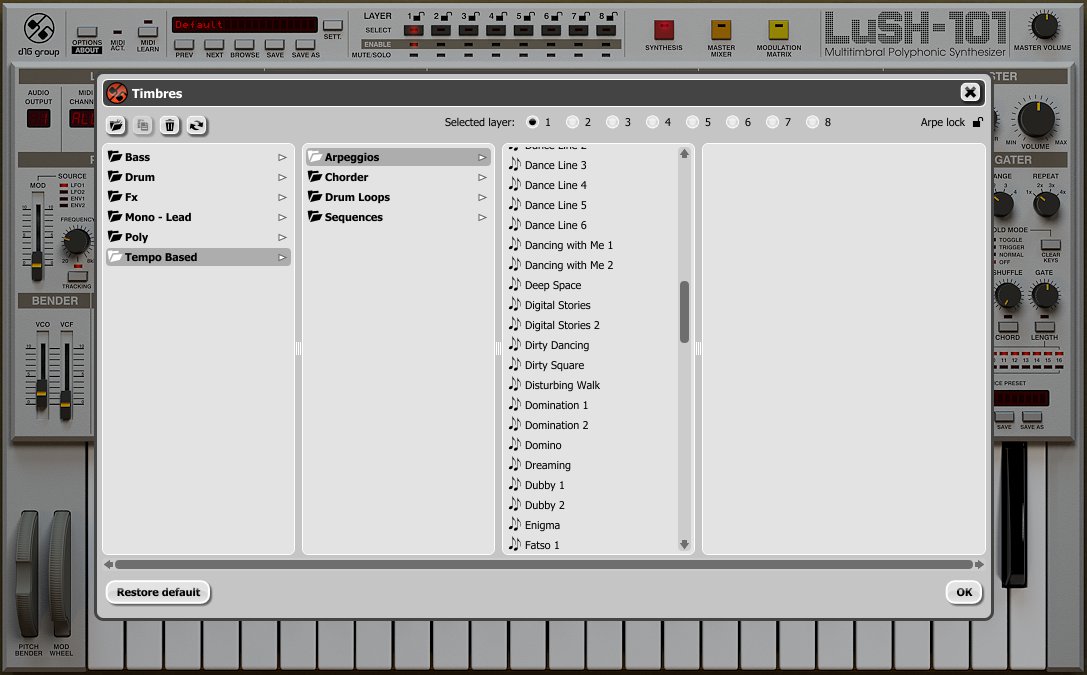
Task: Select layer 8 radio button
Action: [x=812, y=122]
